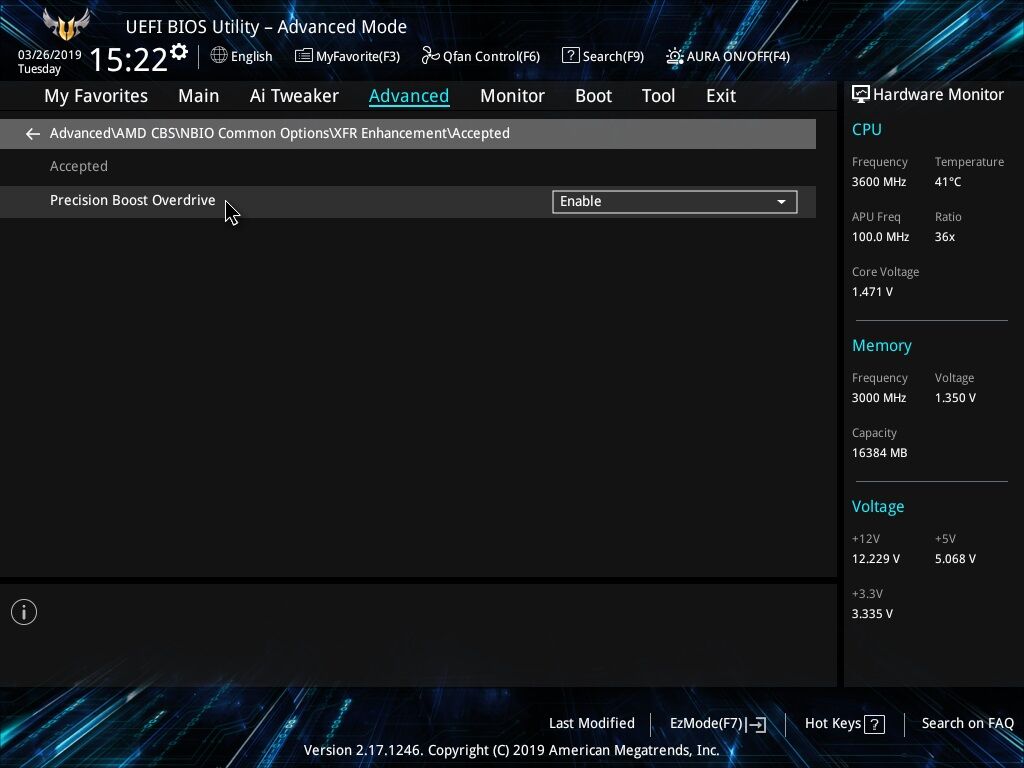Open Search(F9)
1024x768 pixels.
click(x=603, y=56)
